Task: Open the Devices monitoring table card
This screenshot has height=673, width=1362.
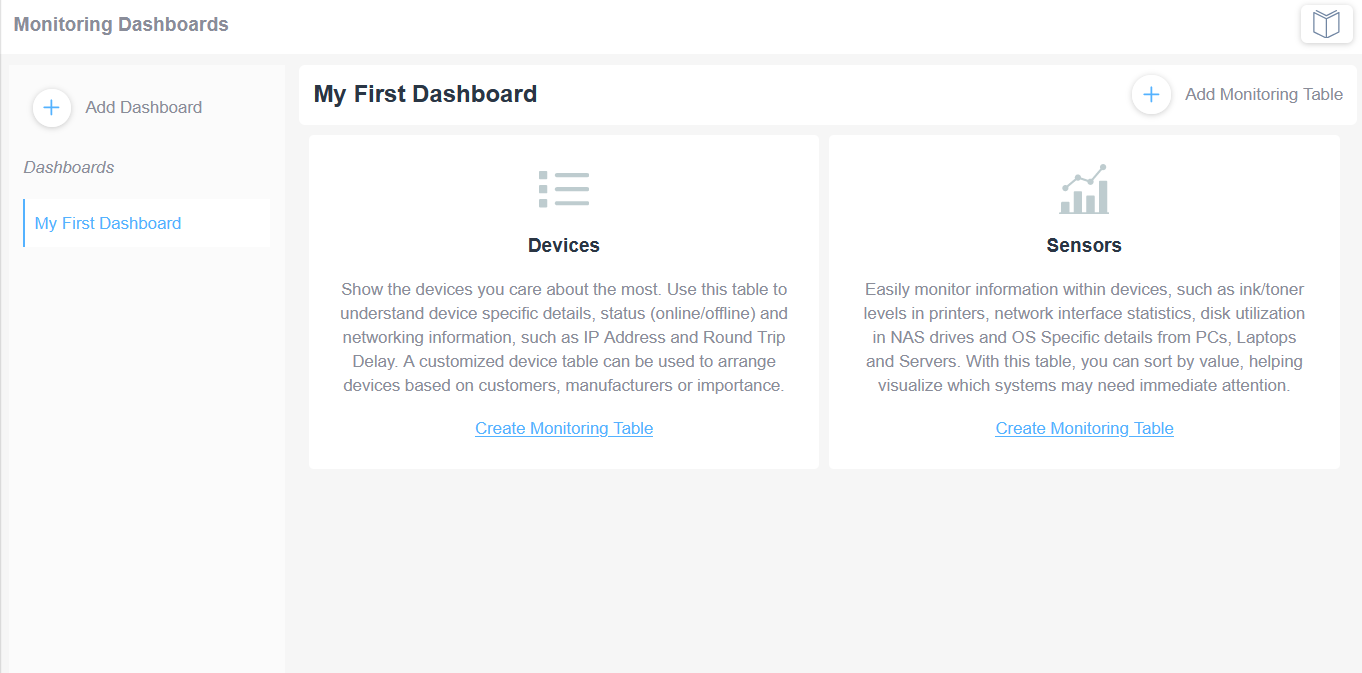Action: pyautogui.click(x=563, y=302)
